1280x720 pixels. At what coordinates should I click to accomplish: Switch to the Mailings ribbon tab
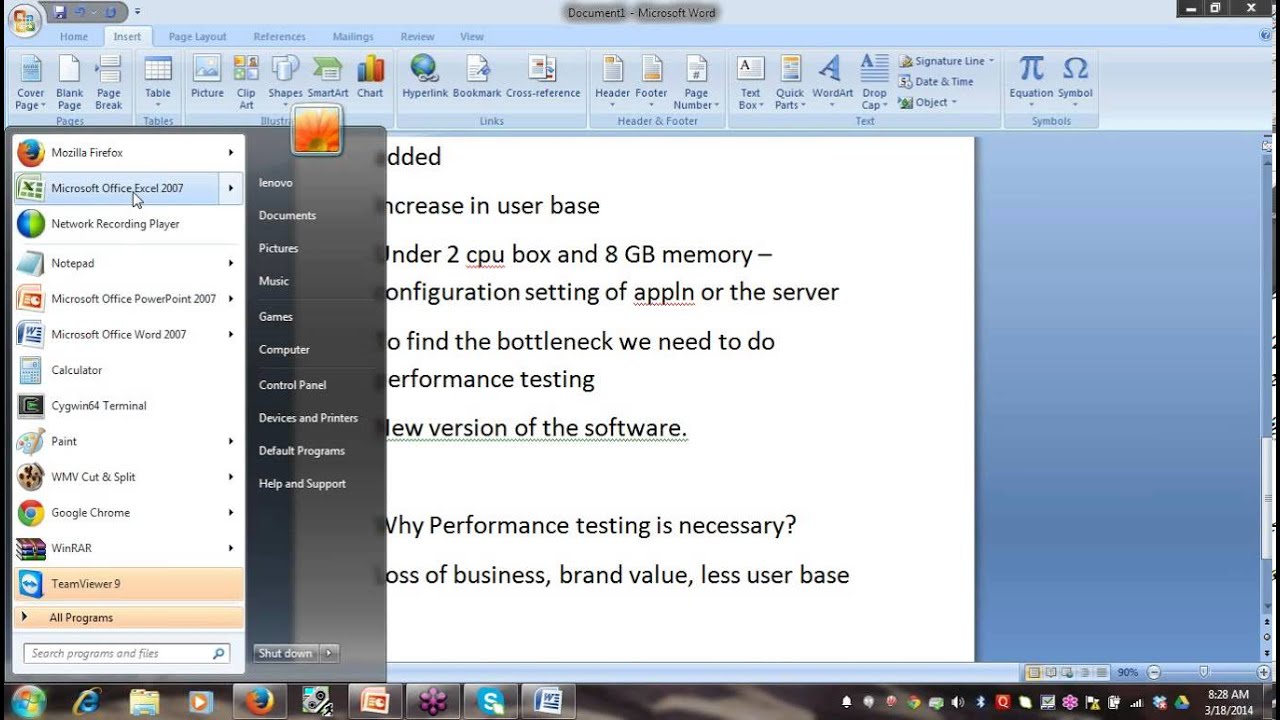(353, 37)
